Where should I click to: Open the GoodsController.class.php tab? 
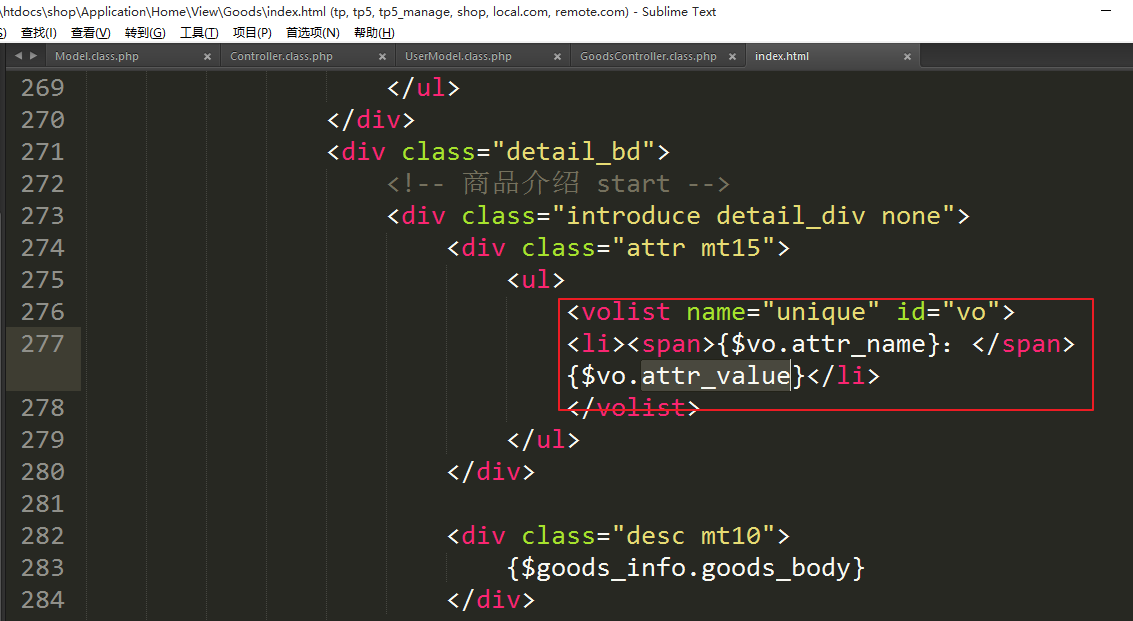click(648, 57)
